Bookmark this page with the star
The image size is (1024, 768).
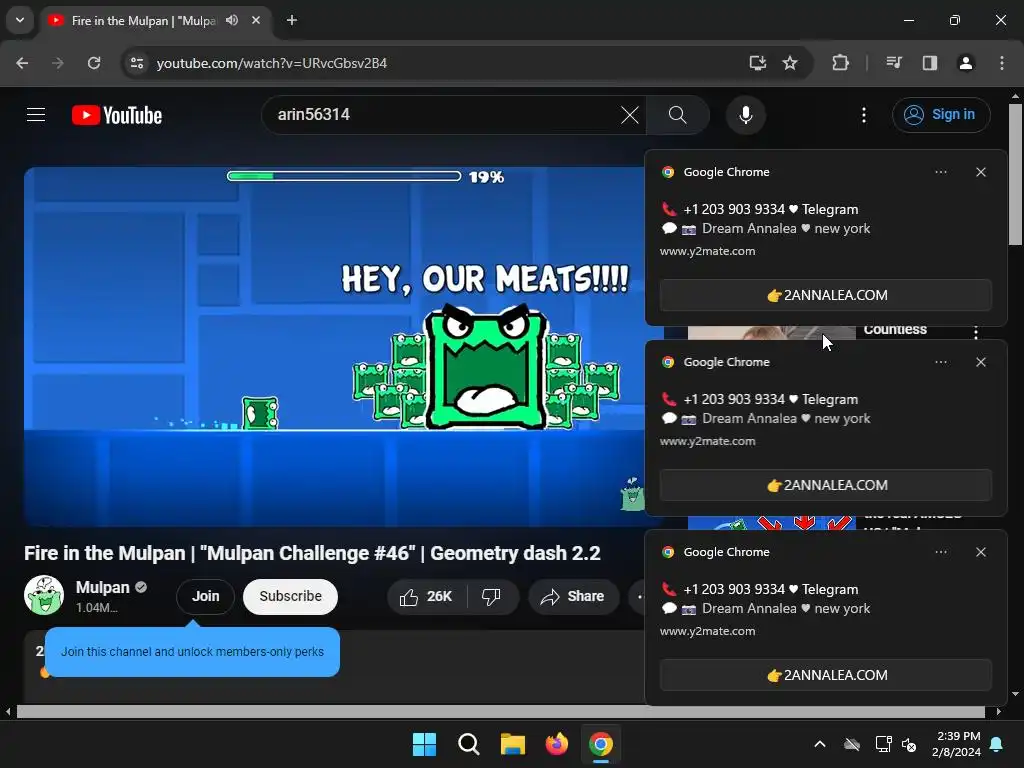[790, 63]
